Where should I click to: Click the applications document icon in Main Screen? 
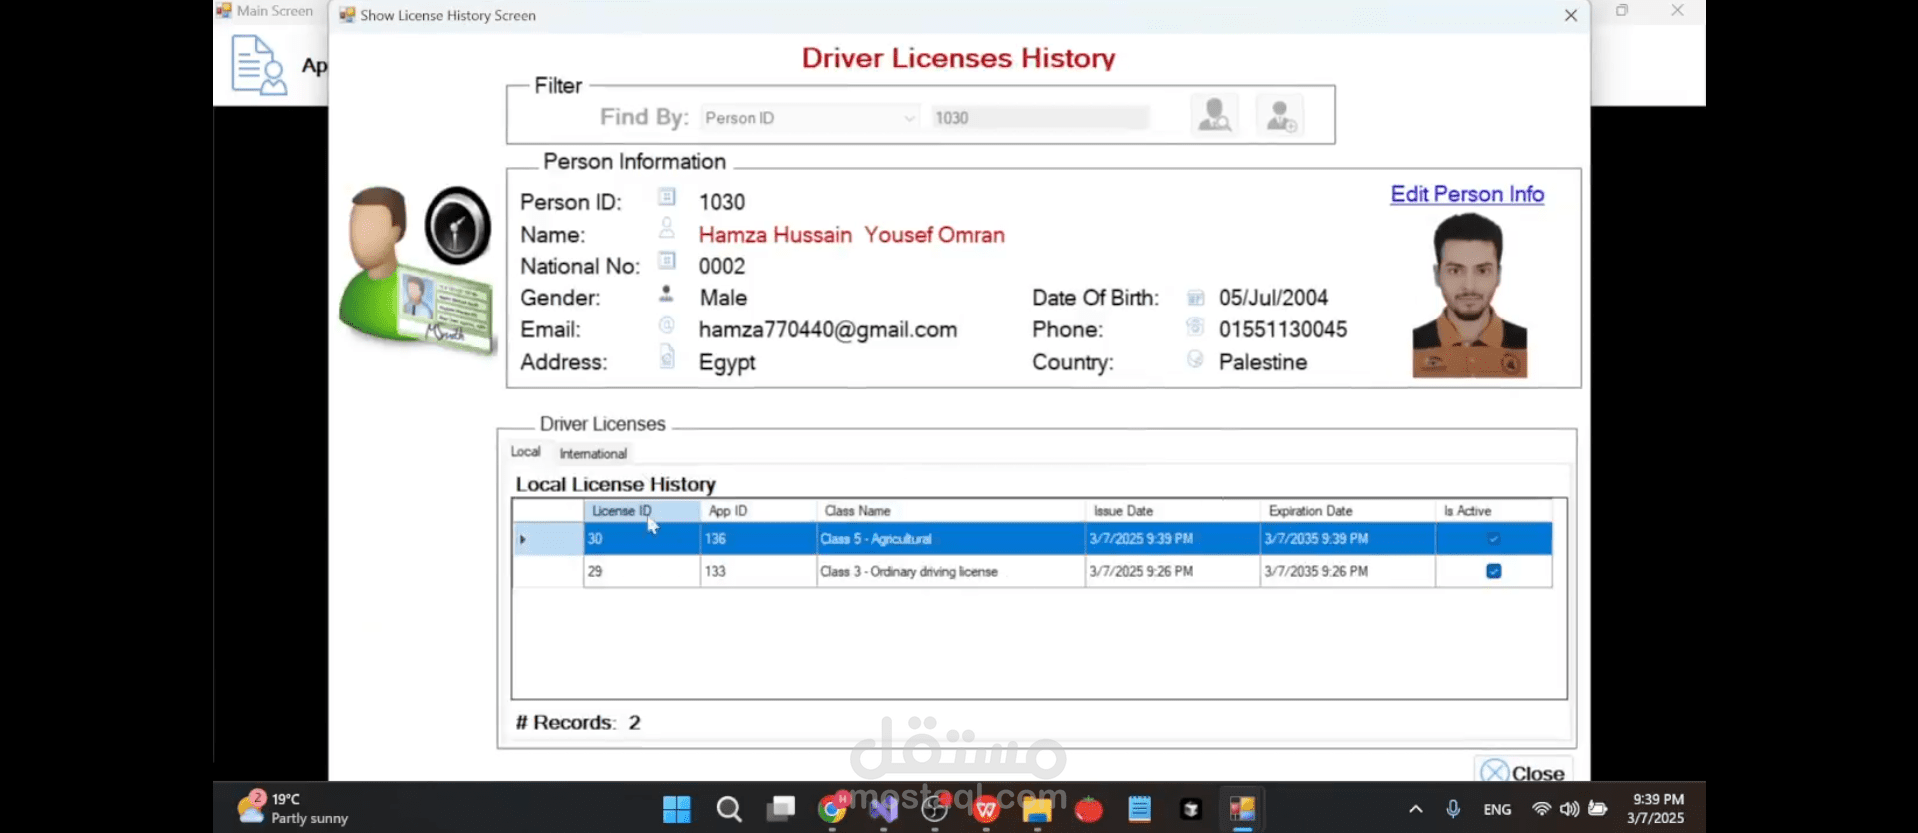coord(259,65)
